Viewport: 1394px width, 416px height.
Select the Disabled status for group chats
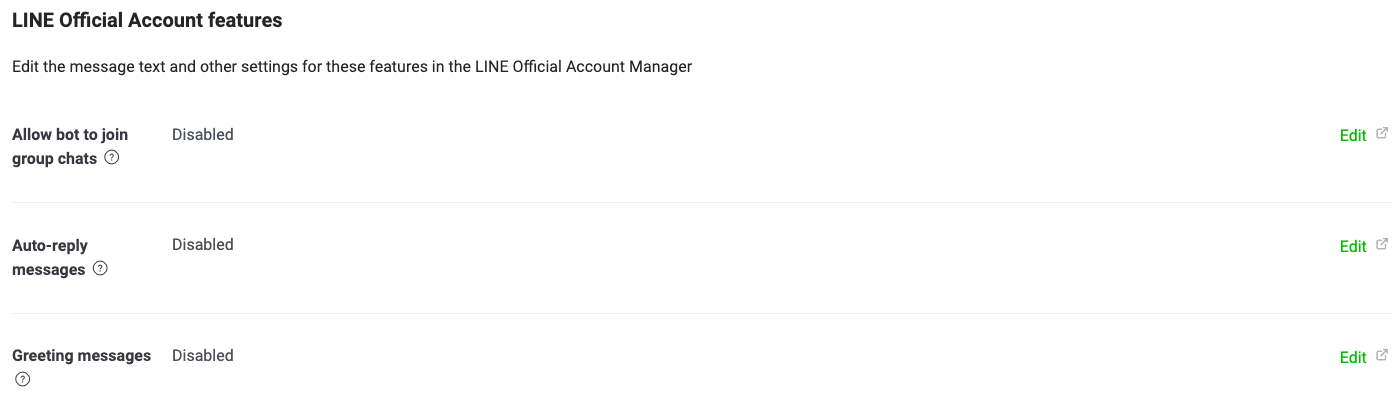click(x=203, y=134)
